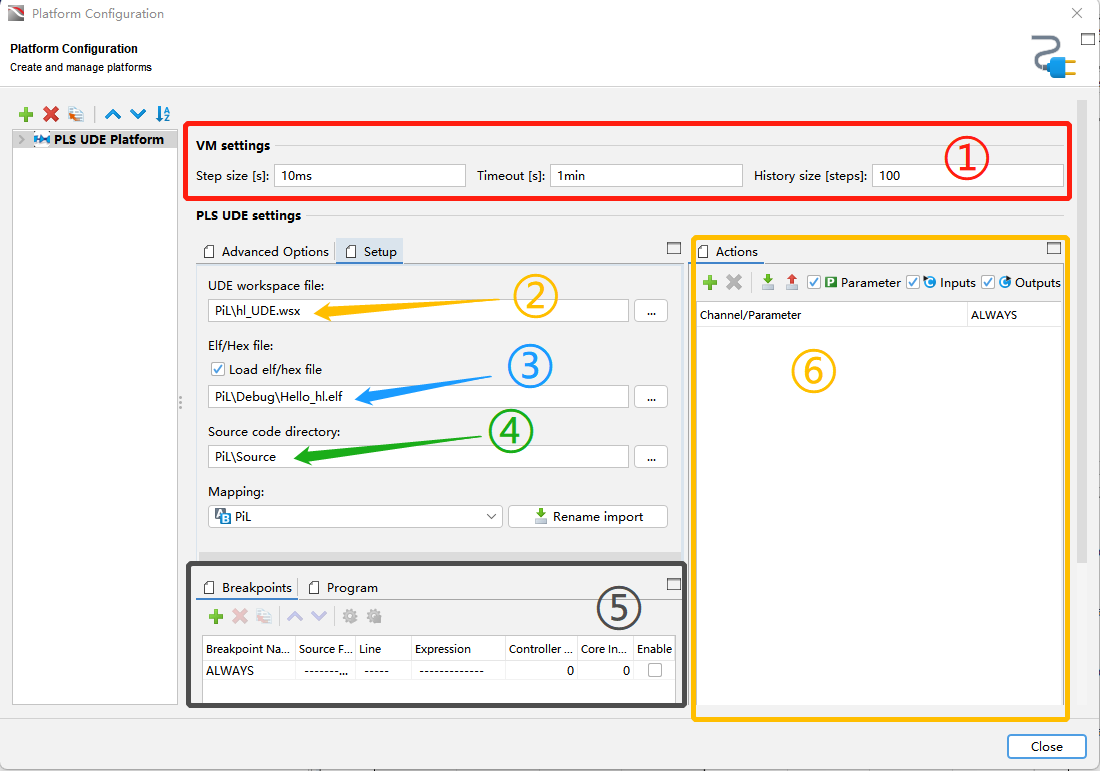Add a new action in Actions panel
Screen dimensions: 1100x771
point(710,283)
